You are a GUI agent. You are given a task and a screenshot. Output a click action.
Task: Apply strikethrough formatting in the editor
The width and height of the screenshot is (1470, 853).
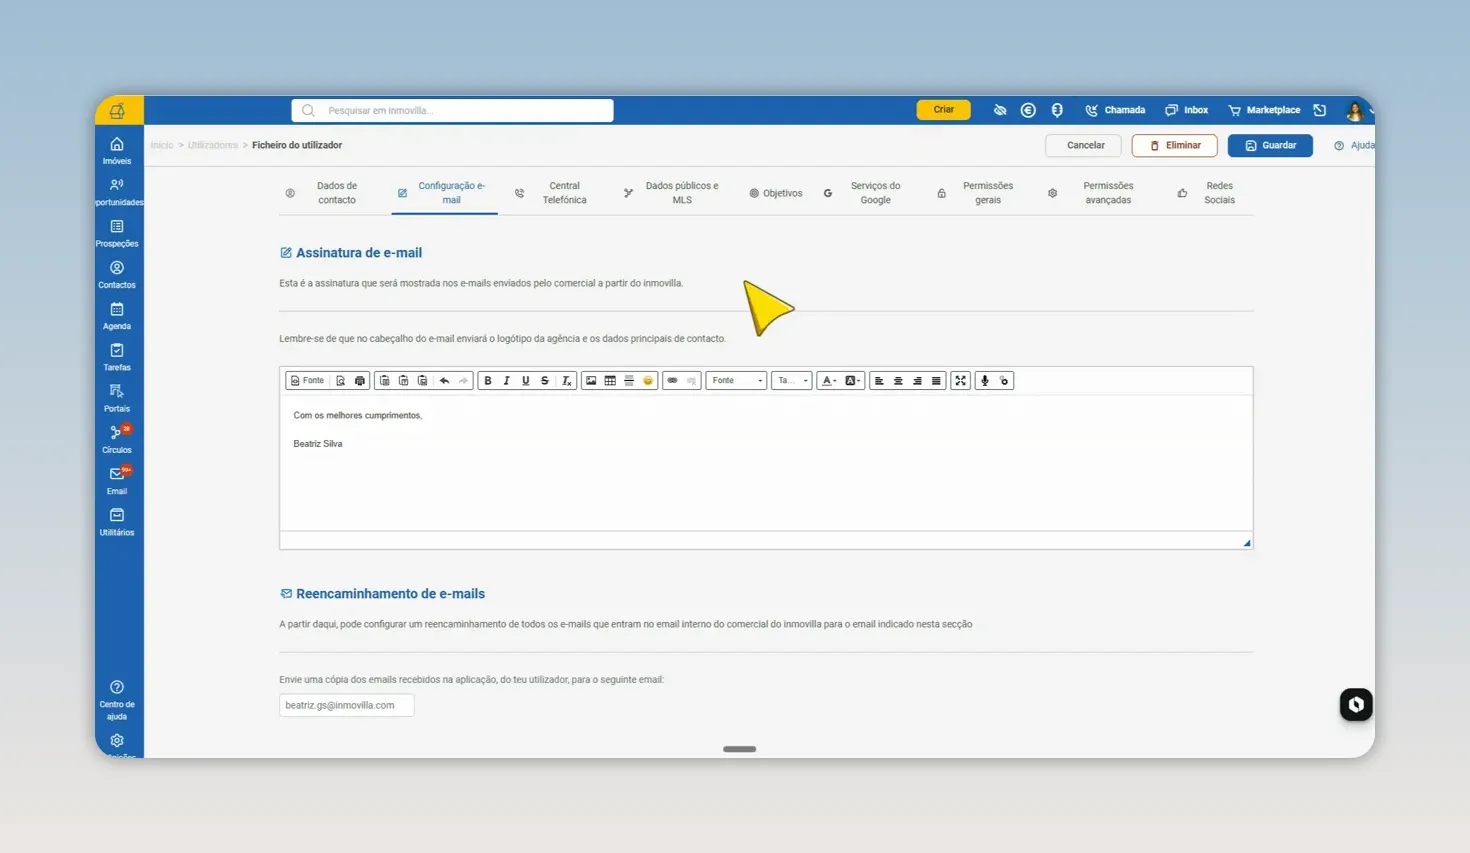coord(545,381)
